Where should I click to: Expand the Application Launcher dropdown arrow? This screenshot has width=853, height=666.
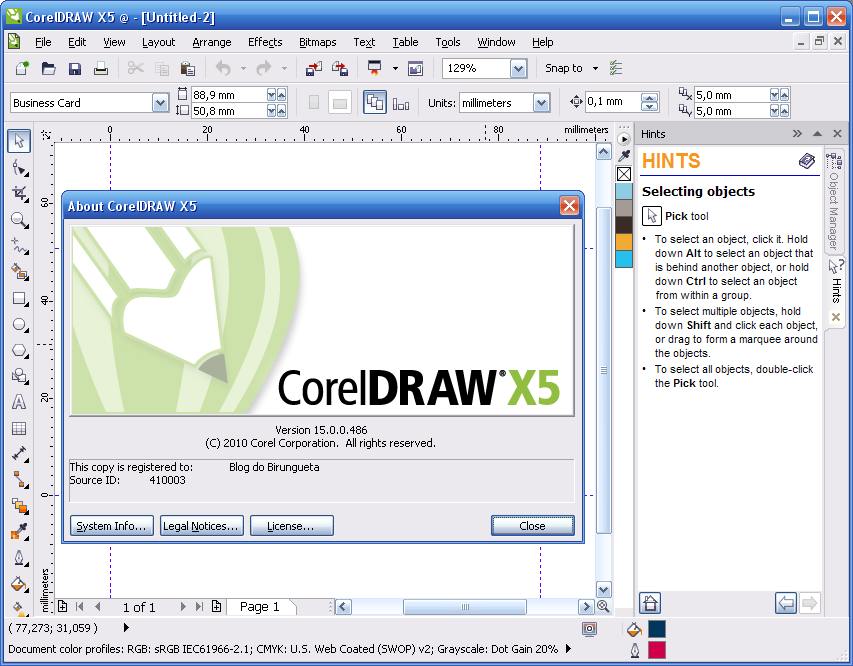(x=395, y=69)
